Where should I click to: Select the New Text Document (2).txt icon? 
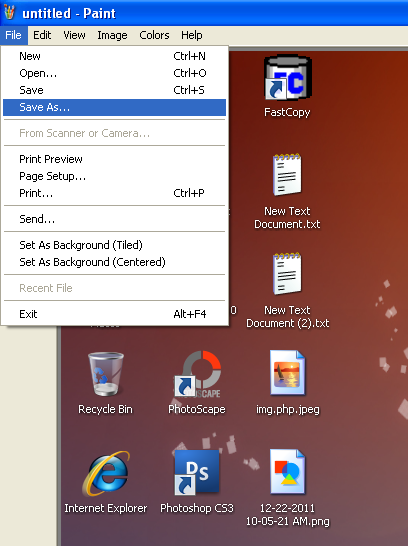point(287,274)
